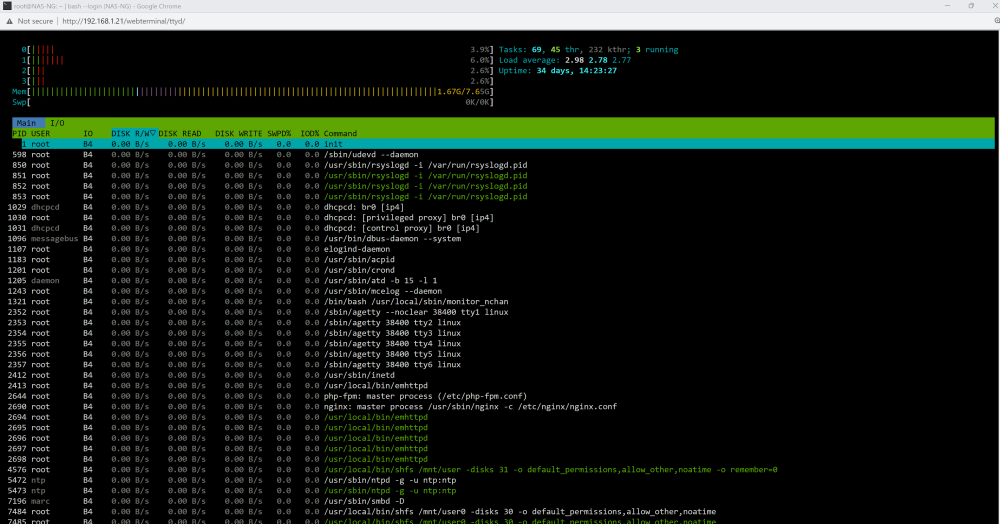Image resolution: width=1000 pixels, height=524 pixels.
Task: Click the Not secure warning icon
Action: (10, 21)
